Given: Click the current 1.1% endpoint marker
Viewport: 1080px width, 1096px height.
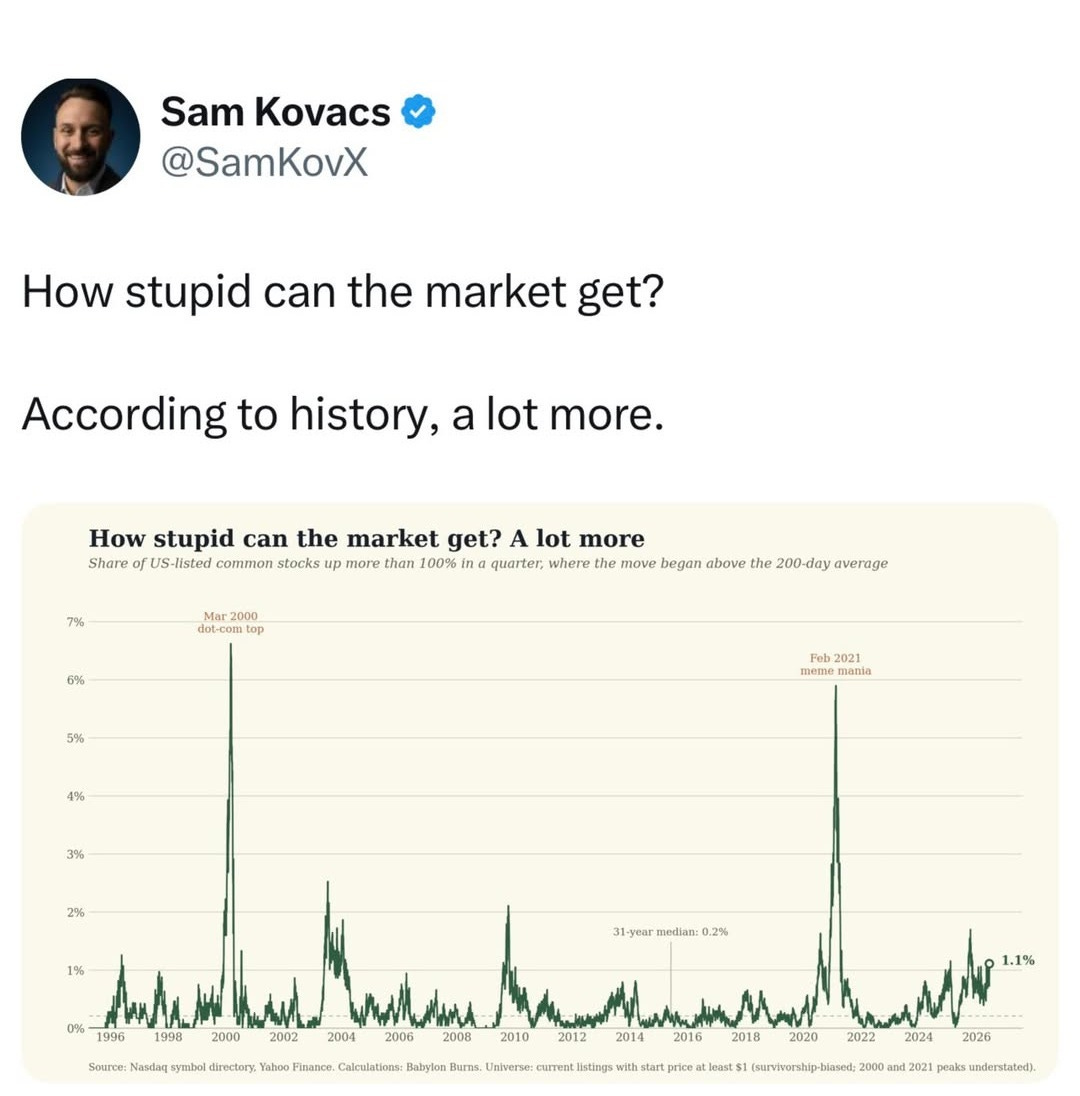Looking at the screenshot, I should coord(989,963).
